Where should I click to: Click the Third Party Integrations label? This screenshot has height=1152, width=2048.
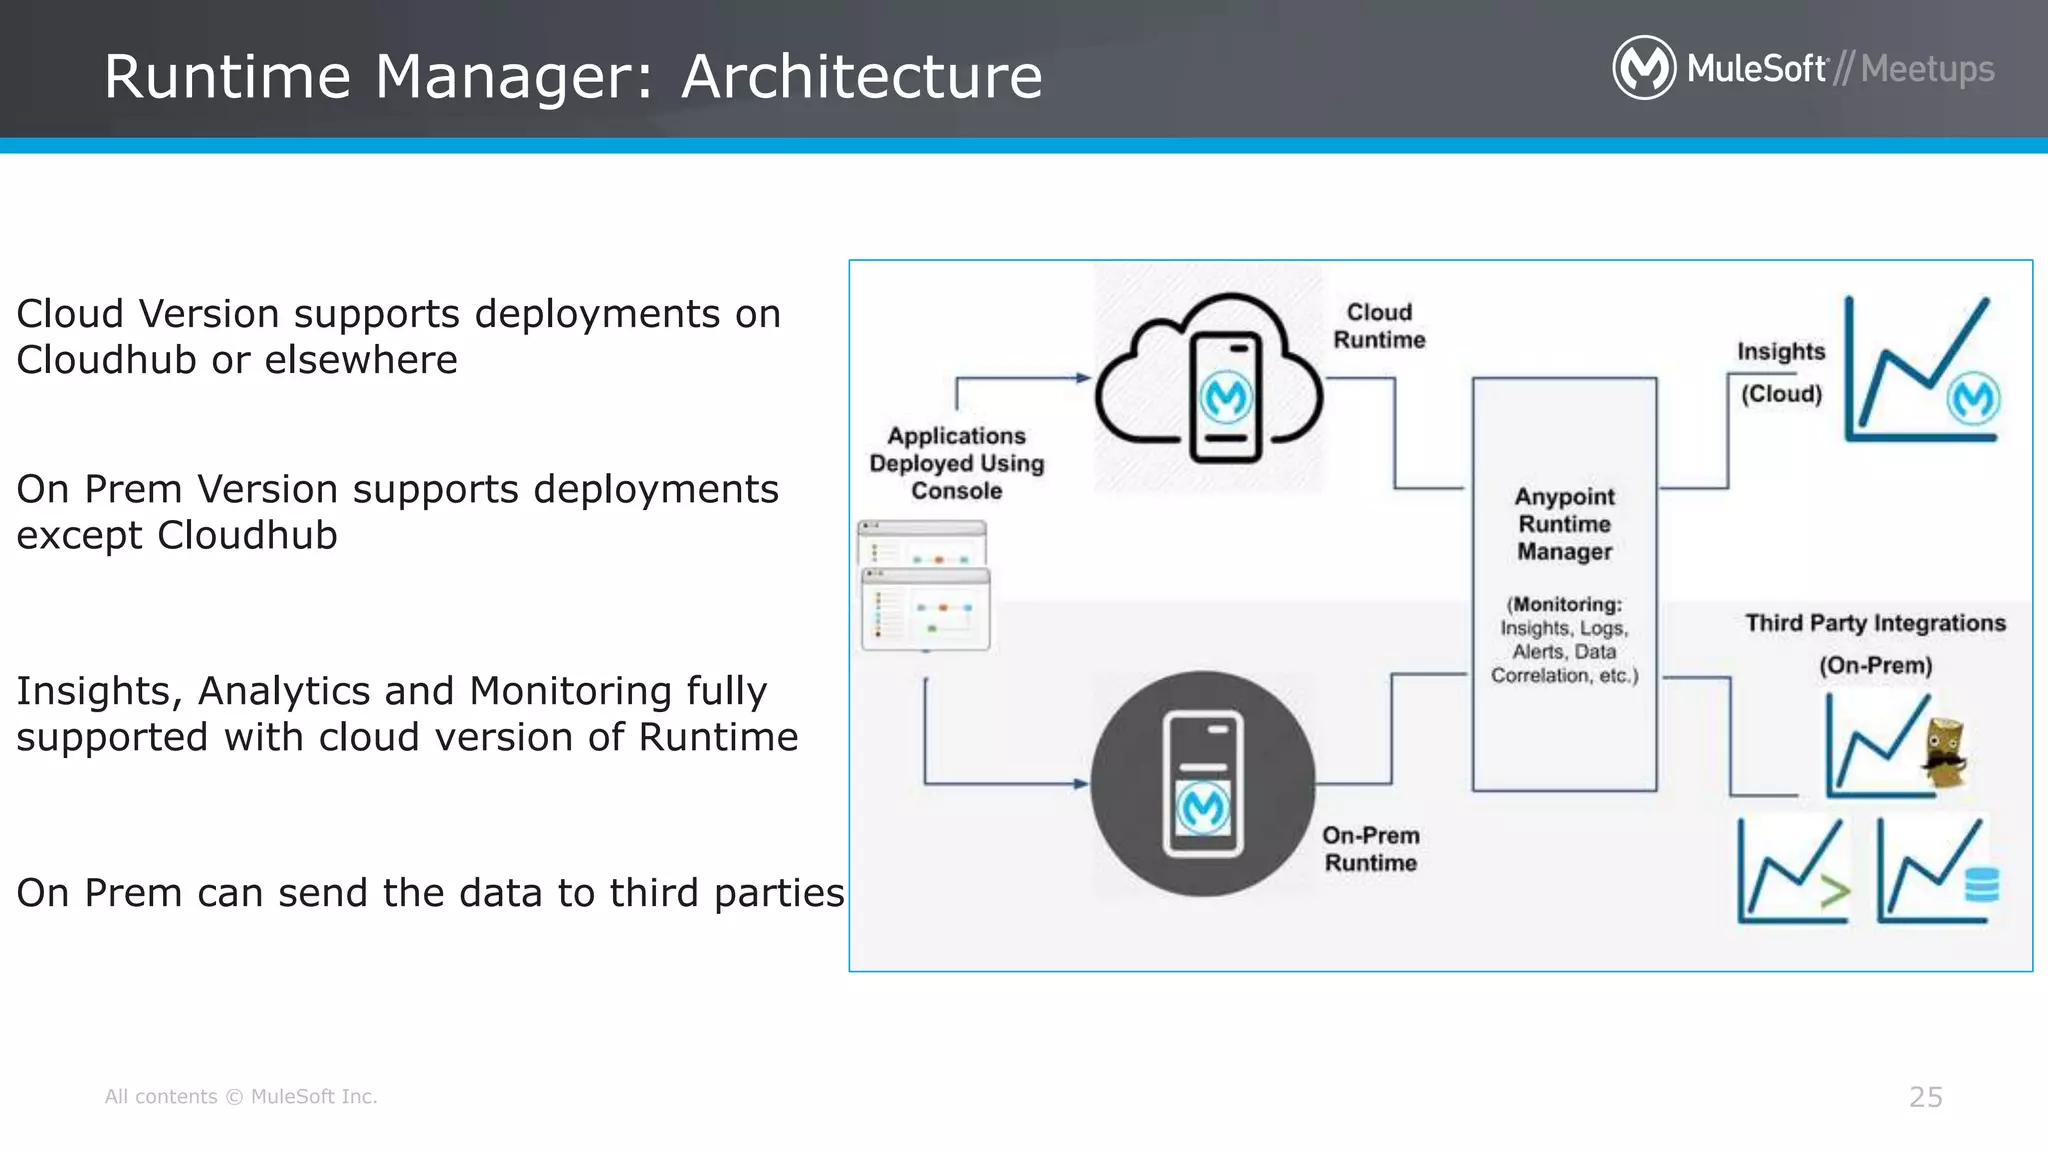click(1875, 623)
